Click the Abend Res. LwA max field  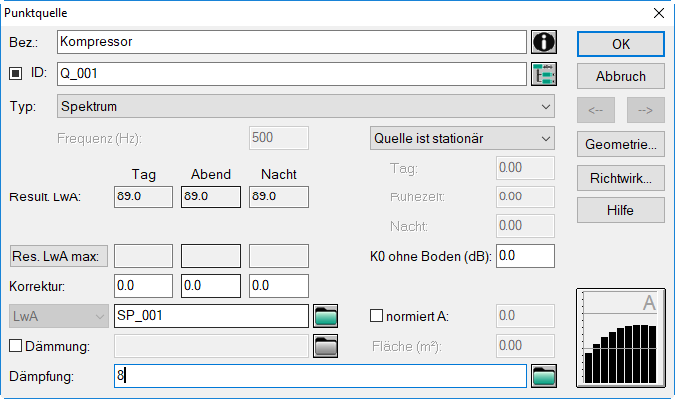(211, 256)
